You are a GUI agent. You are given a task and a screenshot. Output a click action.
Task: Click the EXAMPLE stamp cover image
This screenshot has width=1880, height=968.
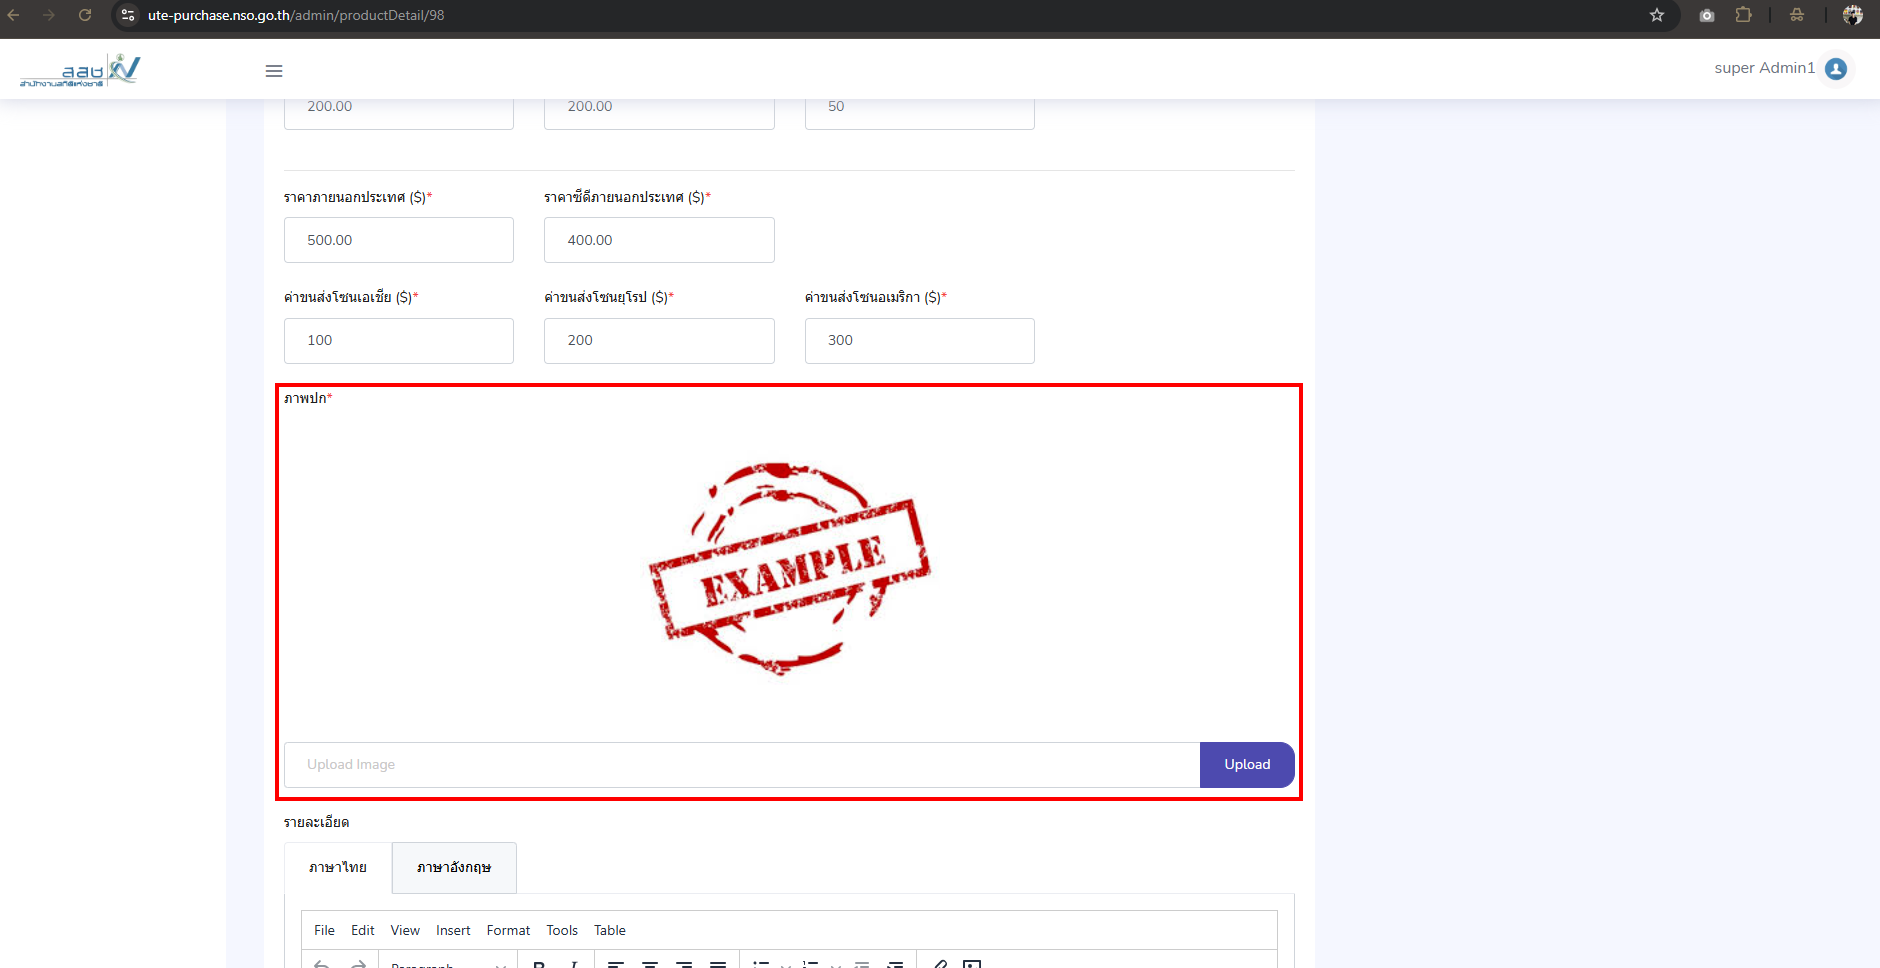coord(789,568)
